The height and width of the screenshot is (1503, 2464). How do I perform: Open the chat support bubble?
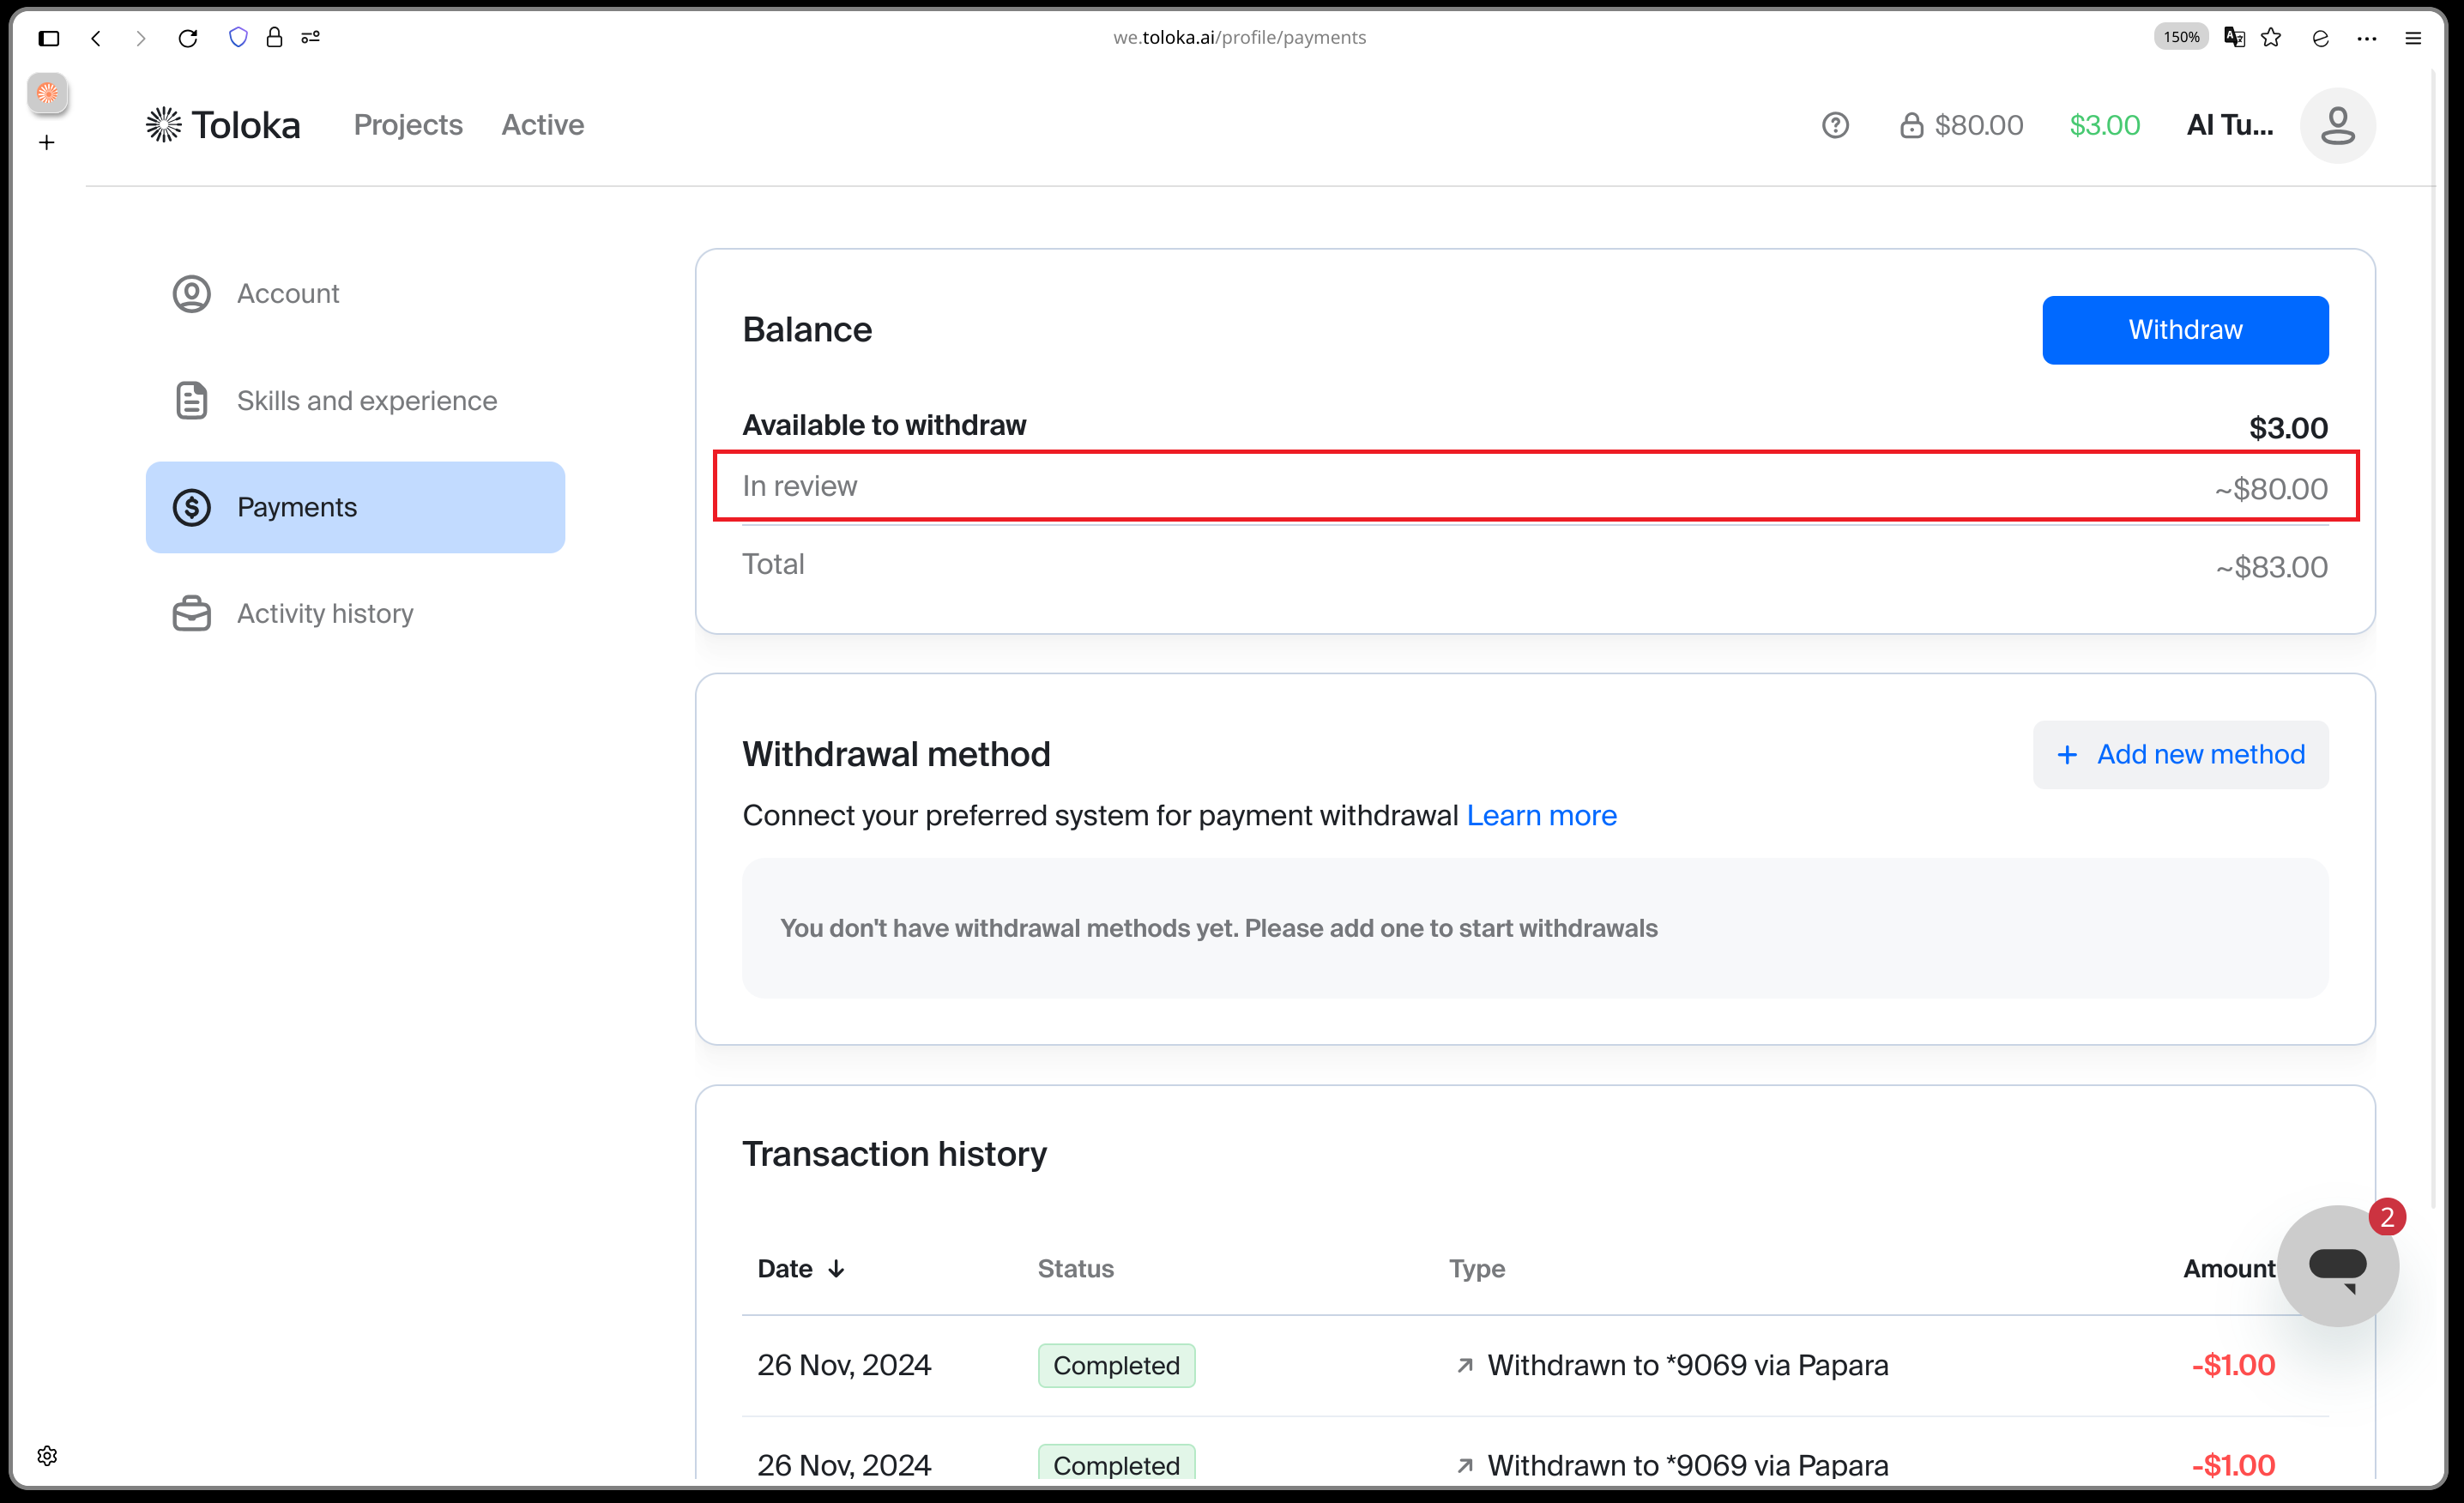2337,1266
